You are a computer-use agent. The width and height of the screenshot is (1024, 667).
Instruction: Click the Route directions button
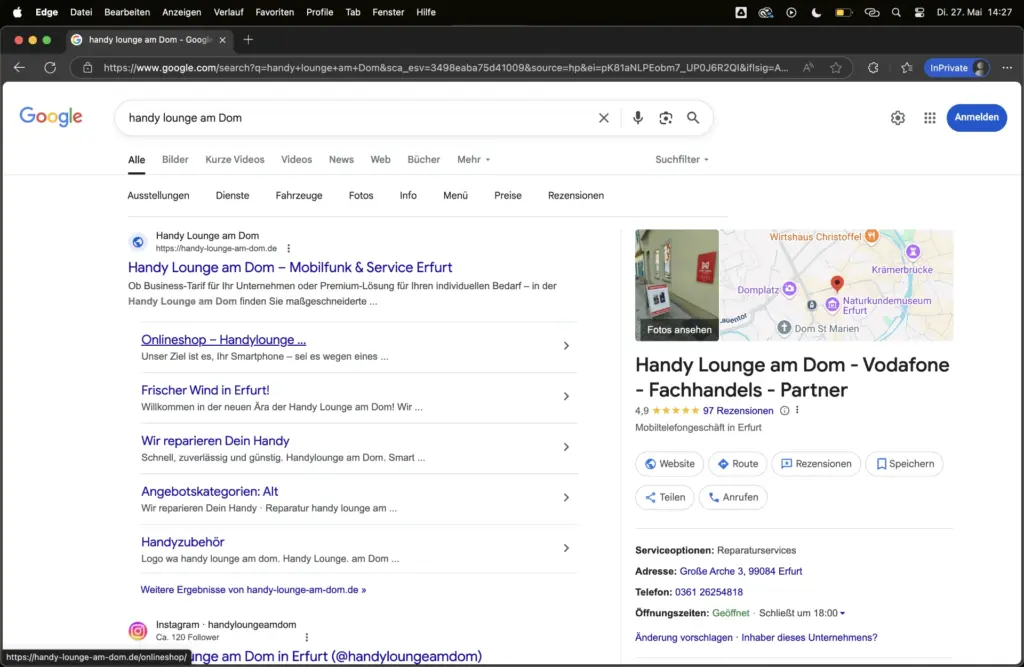(x=737, y=464)
